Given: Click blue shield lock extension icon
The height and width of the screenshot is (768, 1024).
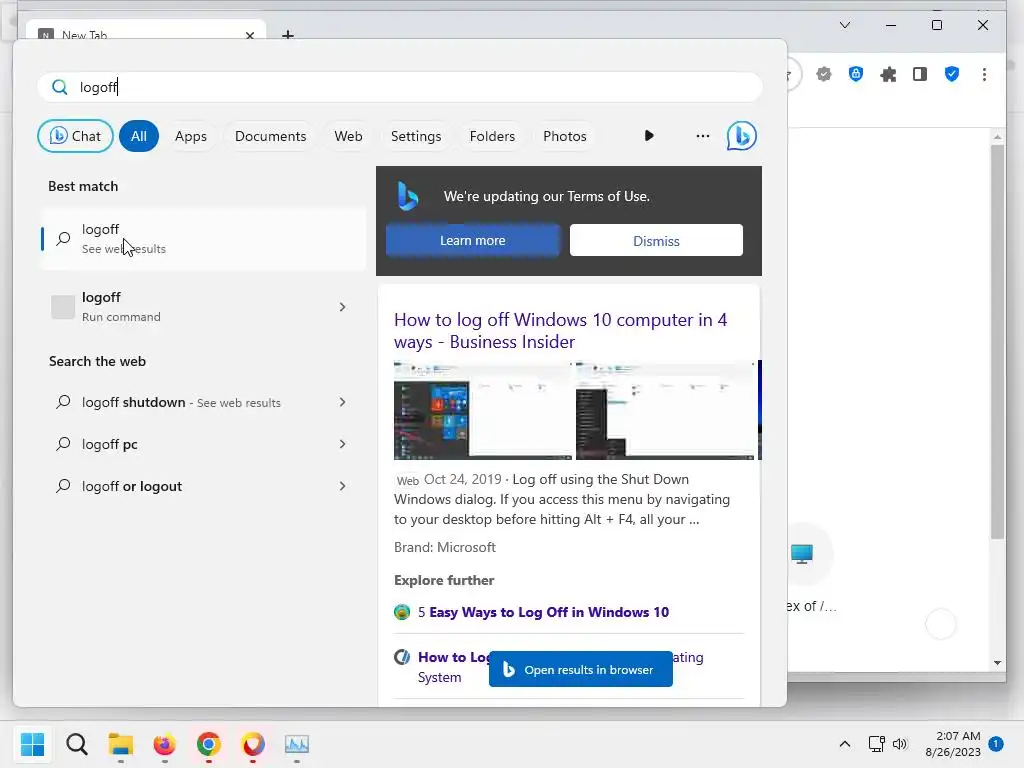Looking at the screenshot, I should coord(856,74).
